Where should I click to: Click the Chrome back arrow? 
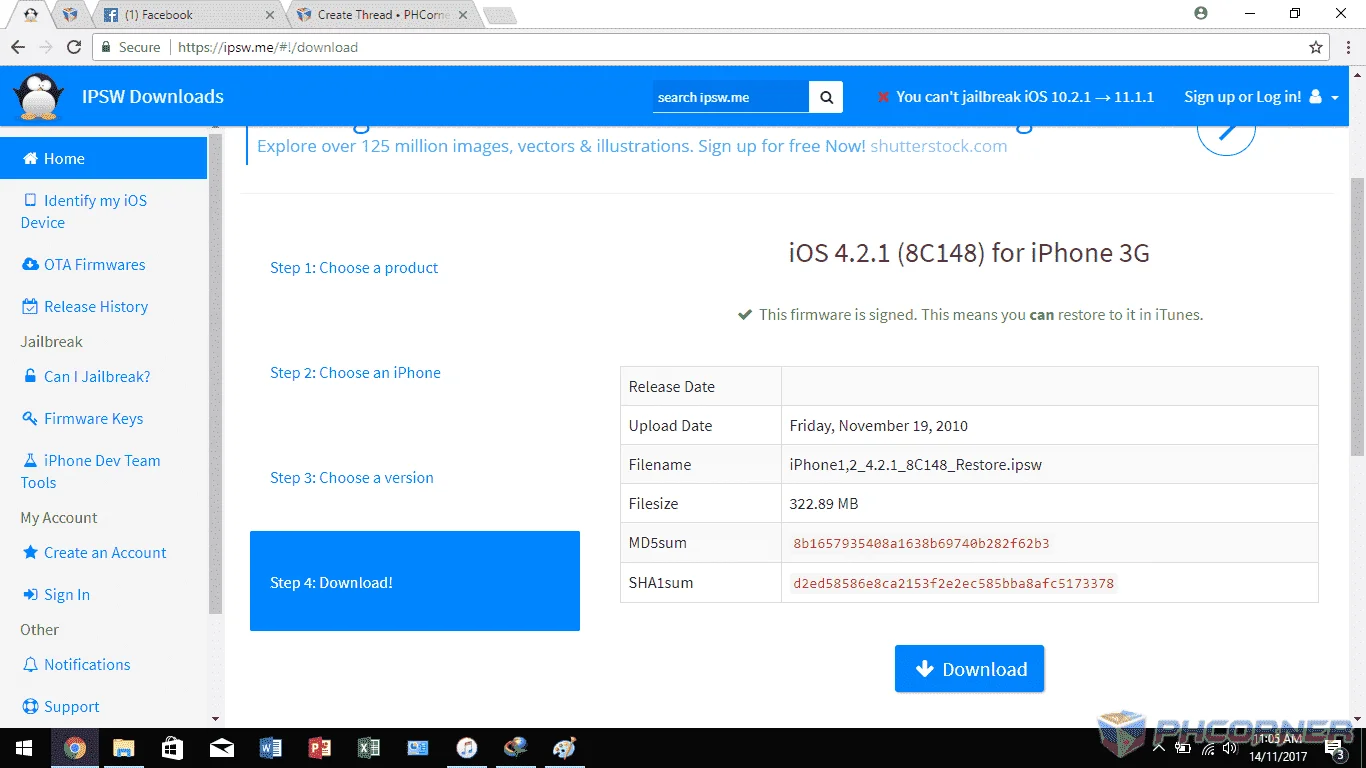click(17, 47)
